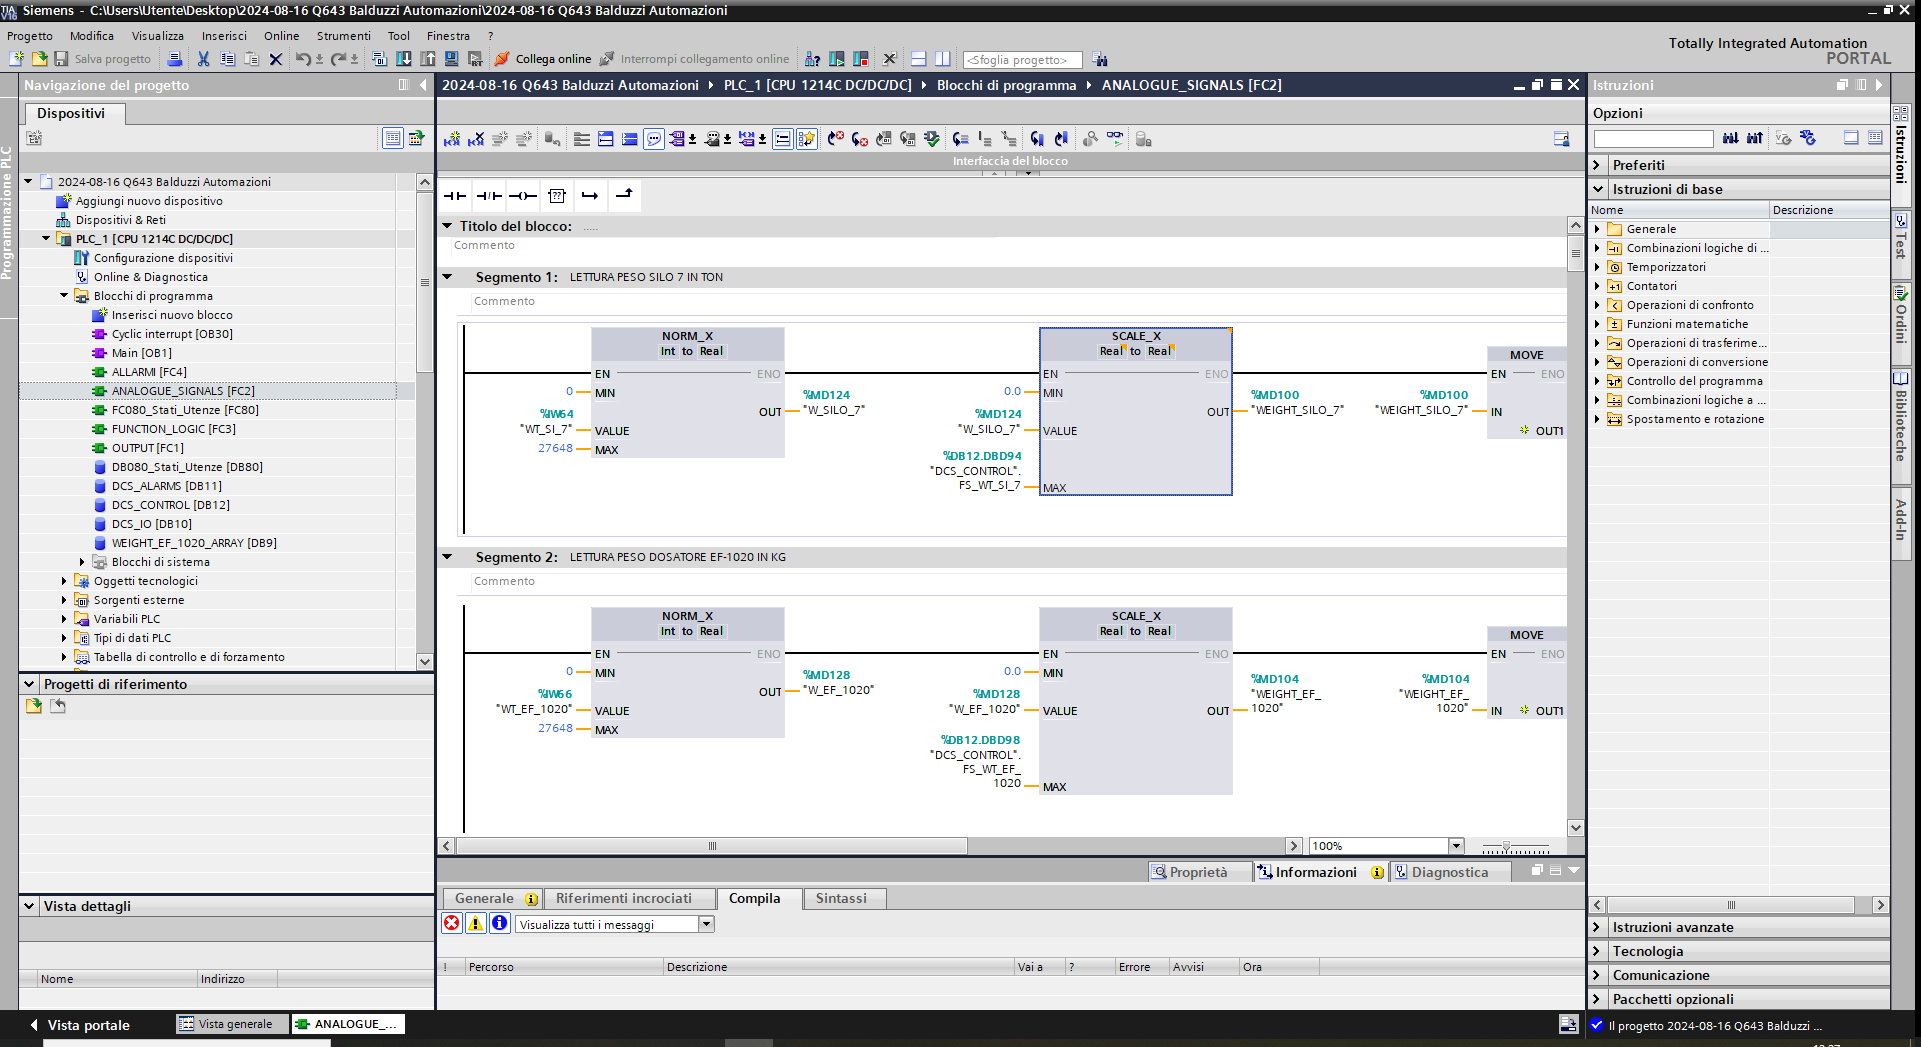Viewport: 1921px width, 1047px height.
Task: Toggle the error messages filter
Action: tap(452, 924)
